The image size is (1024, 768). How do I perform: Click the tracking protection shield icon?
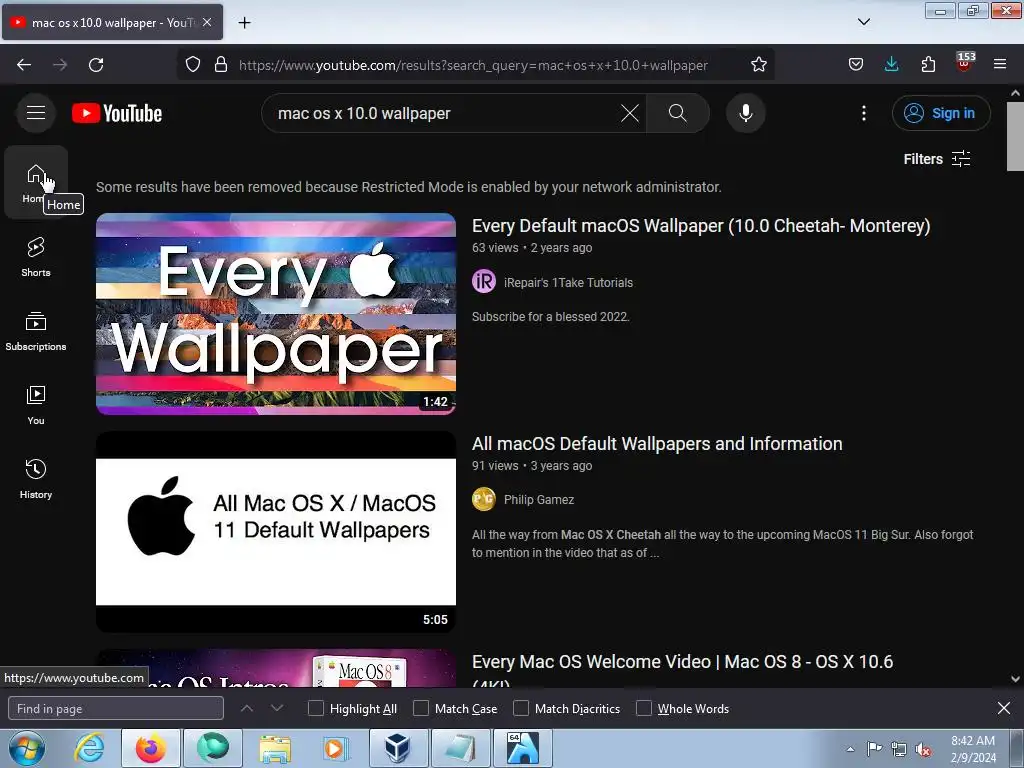[x=193, y=65]
